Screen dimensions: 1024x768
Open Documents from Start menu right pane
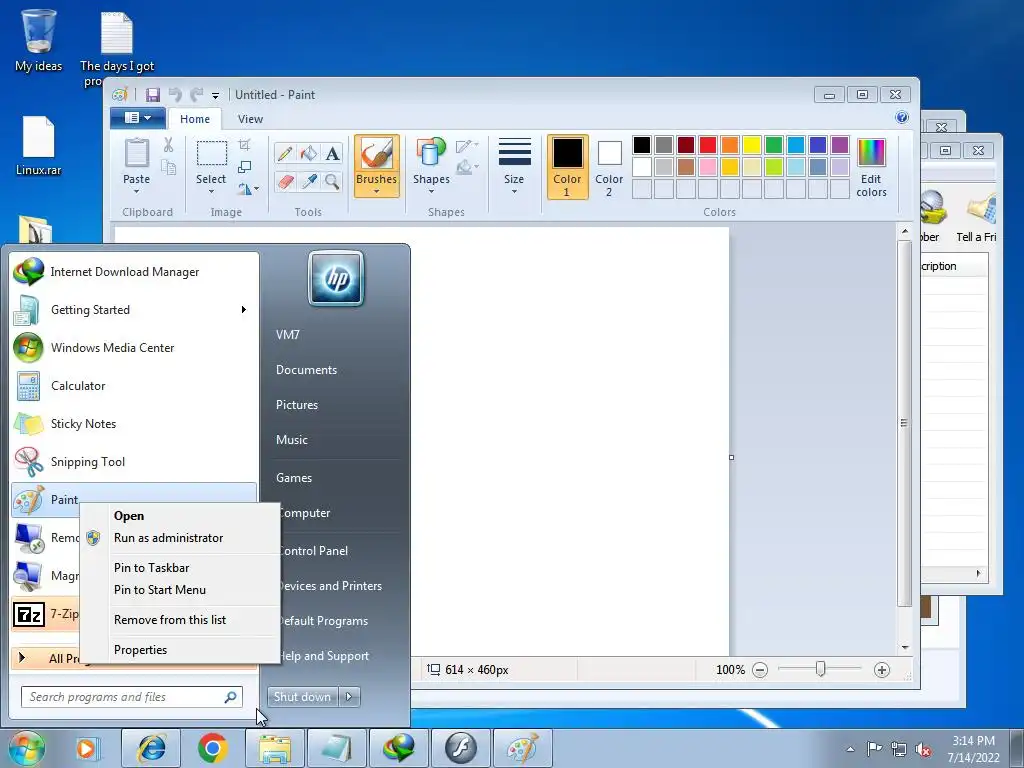(x=306, y=370)
